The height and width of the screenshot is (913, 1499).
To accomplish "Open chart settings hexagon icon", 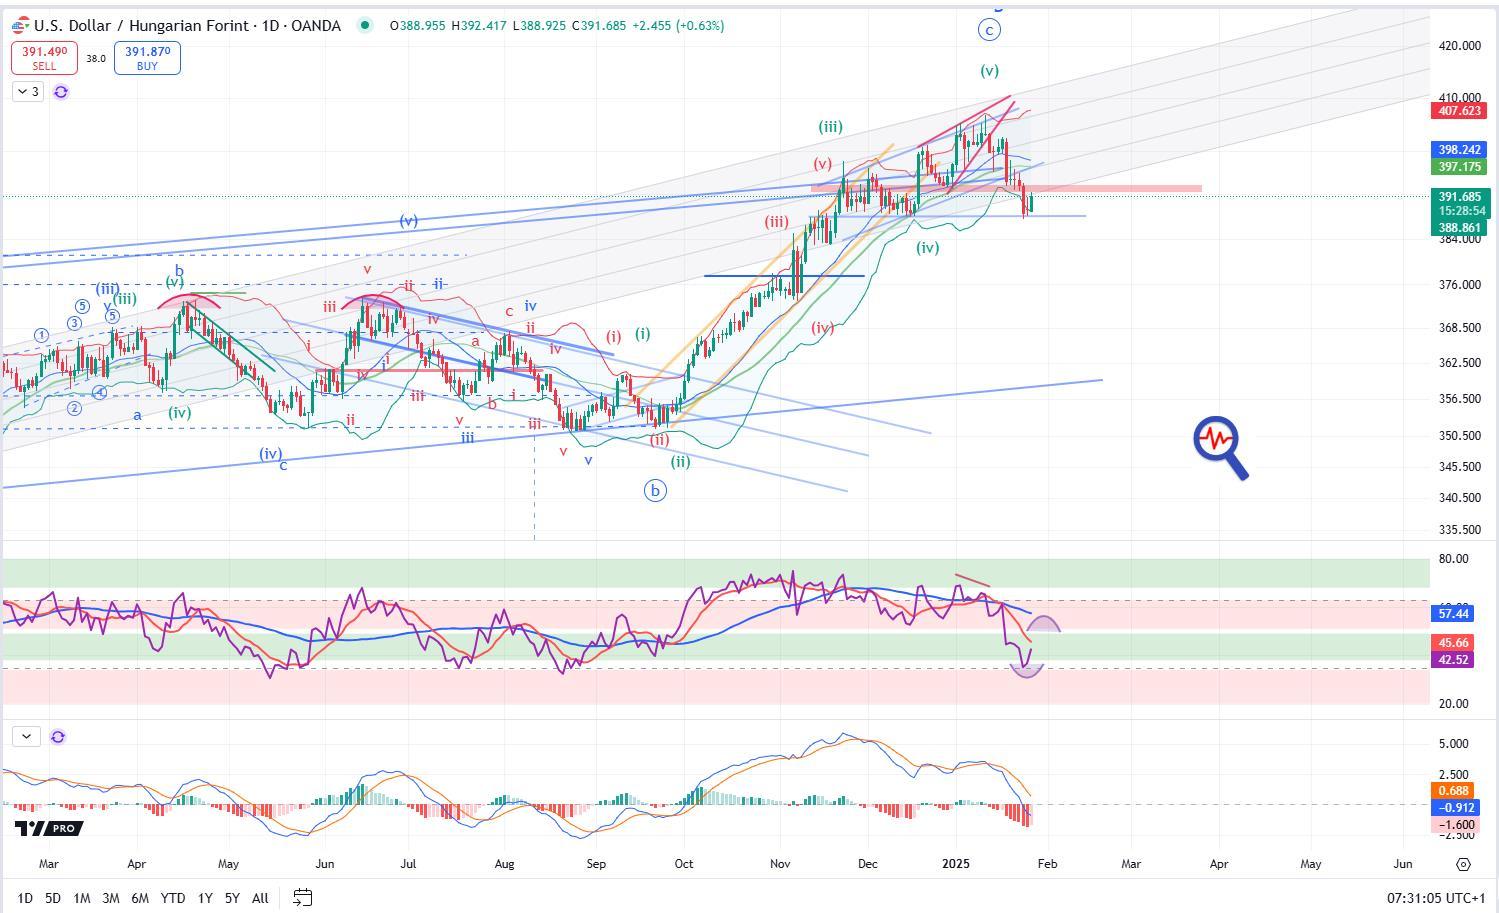I will pyautogui.click(x=1463, y=864).
